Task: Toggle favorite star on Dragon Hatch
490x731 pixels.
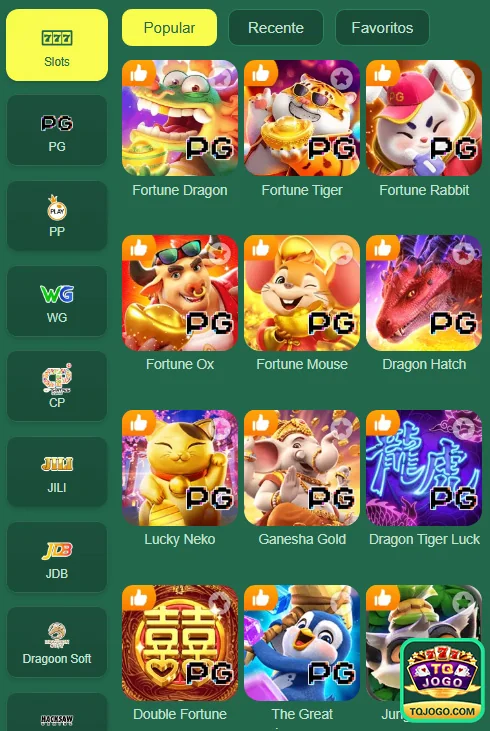Action: tap(465, 253)
